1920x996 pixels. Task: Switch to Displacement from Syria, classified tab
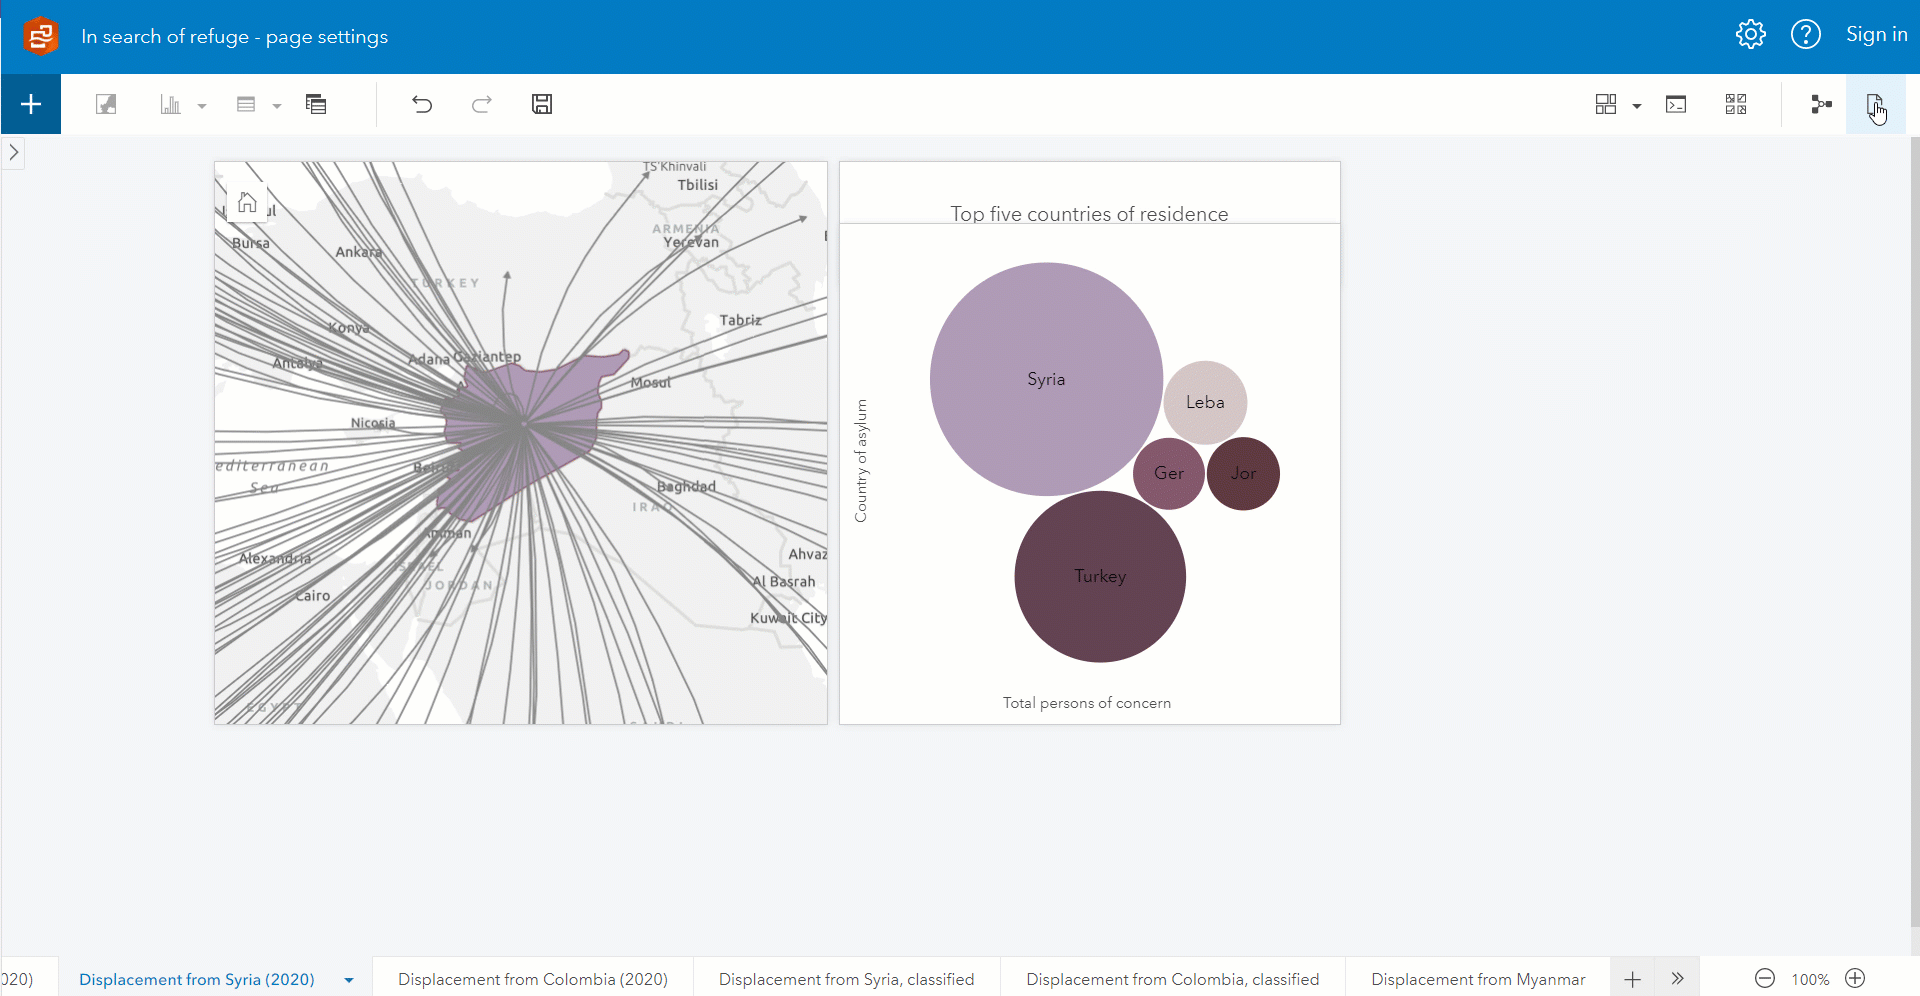coord(846,979)
